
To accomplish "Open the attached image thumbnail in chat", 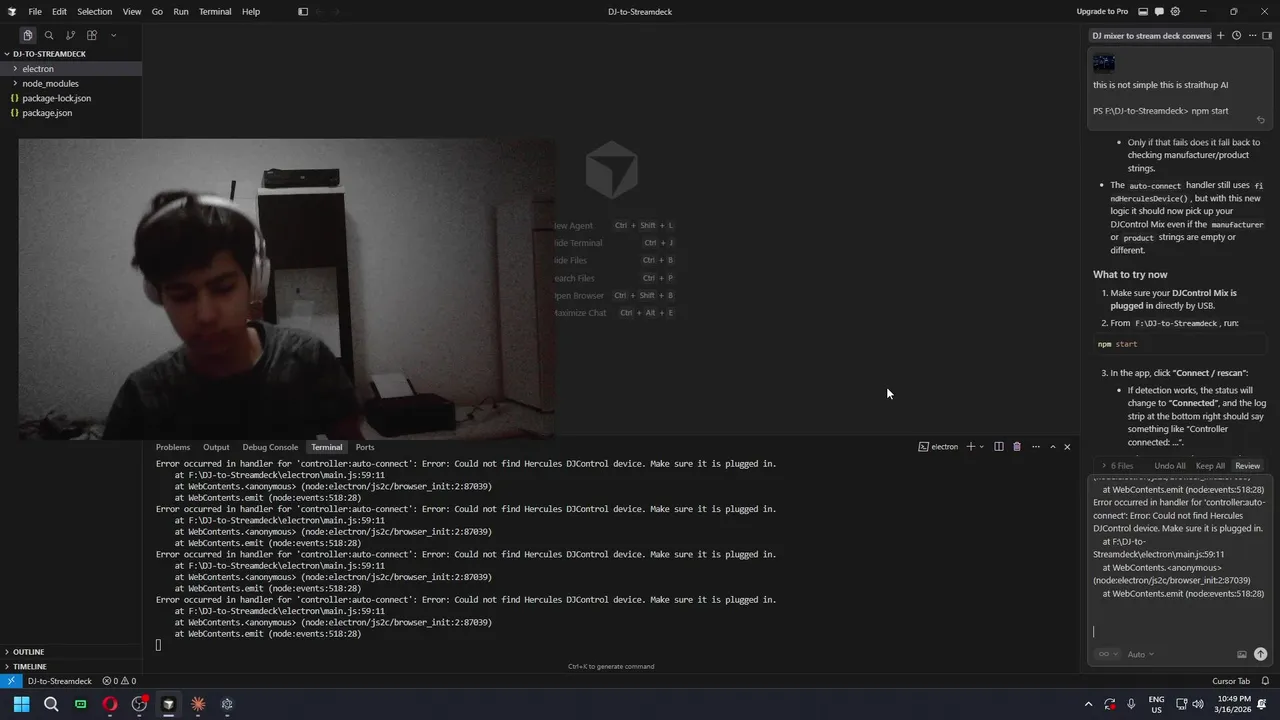I will tap(1104, 63).
